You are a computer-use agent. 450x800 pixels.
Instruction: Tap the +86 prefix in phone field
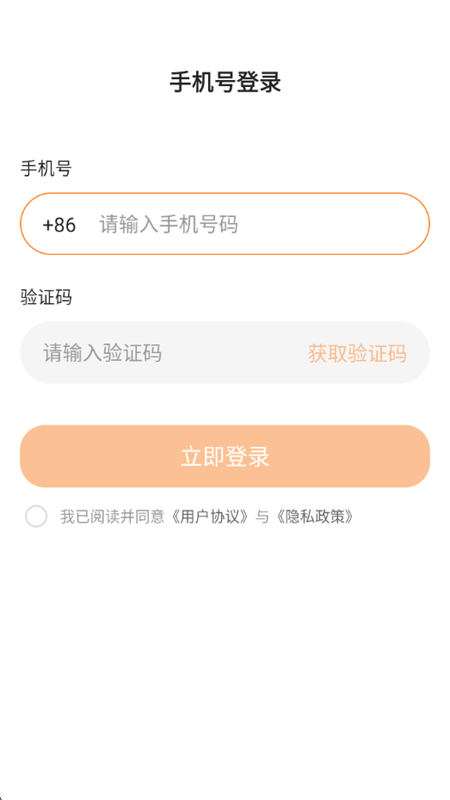coord(59,225)
